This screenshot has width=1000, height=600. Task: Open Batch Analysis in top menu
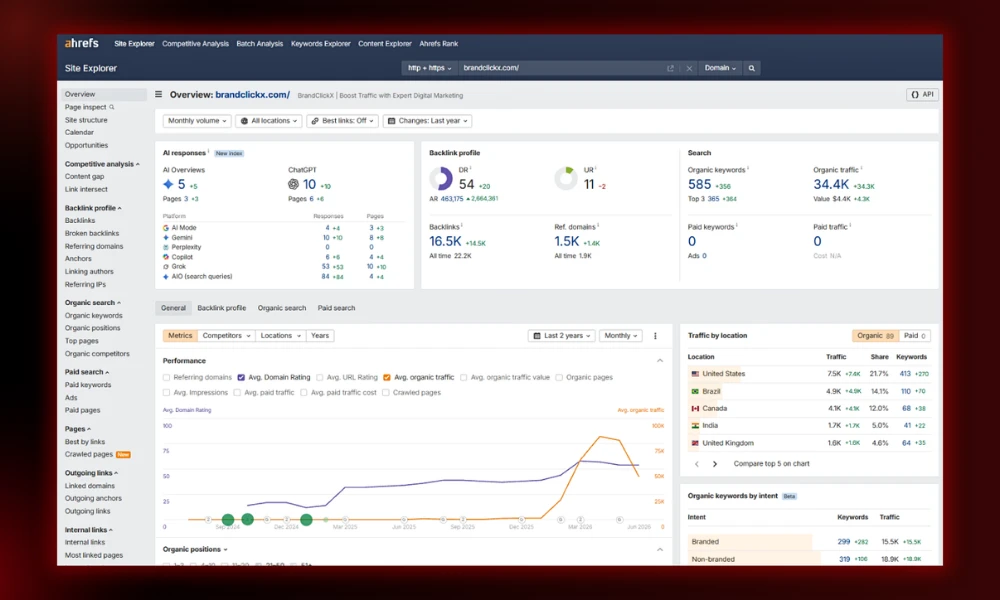click(x=260, y=44)
